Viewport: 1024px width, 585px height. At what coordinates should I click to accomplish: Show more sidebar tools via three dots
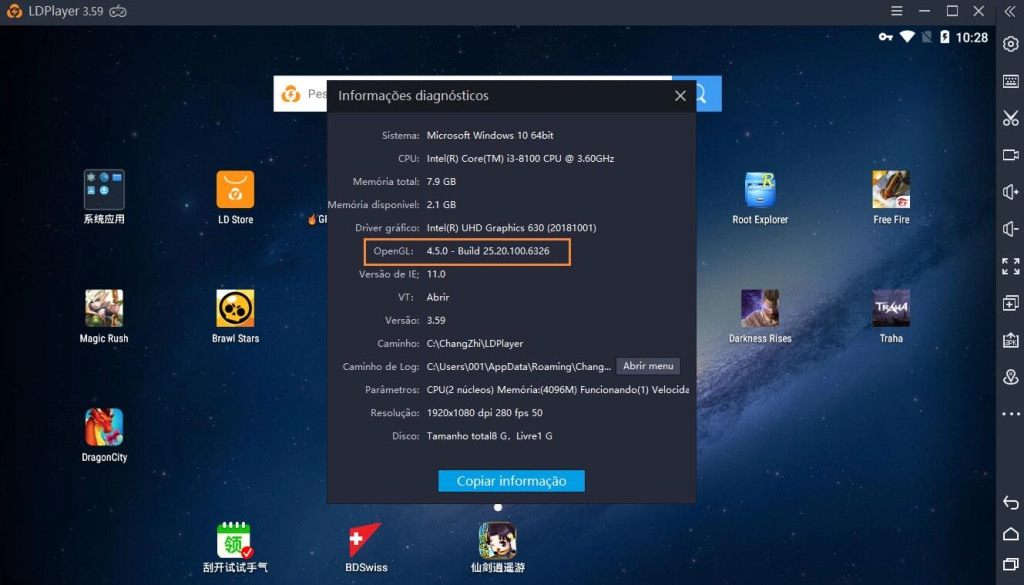[x=1010, y=413]
